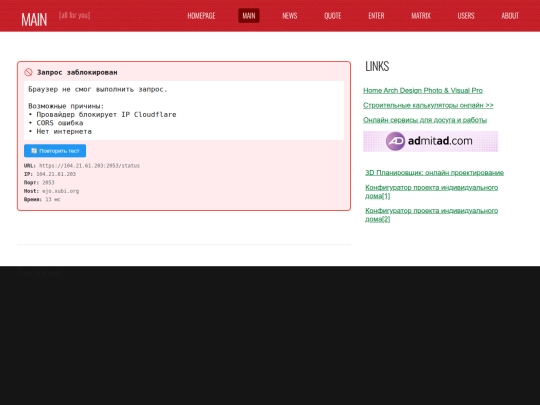Click the 'Возможные причины:' text line

[x=66, y=106]
